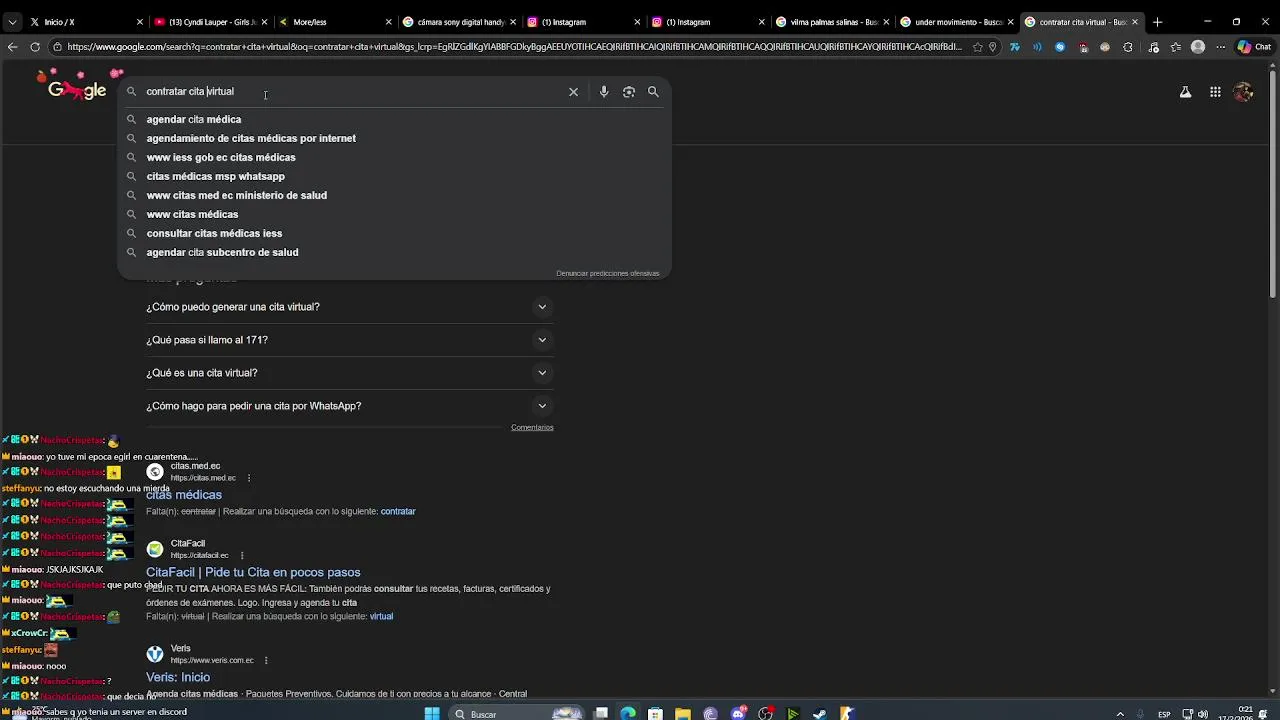Open the 'Veris: Inicio' result
This screenshot has height=720, width=1280.
pos(178,677)
